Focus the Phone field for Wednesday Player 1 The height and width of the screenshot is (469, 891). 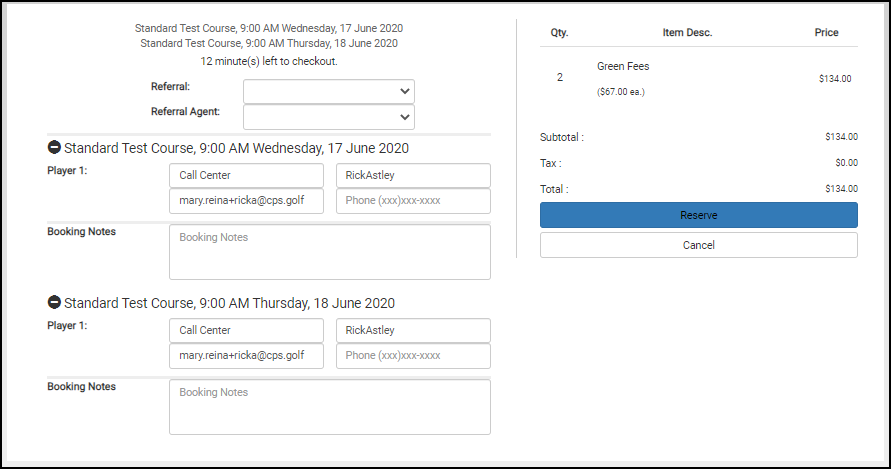(413, 201)
